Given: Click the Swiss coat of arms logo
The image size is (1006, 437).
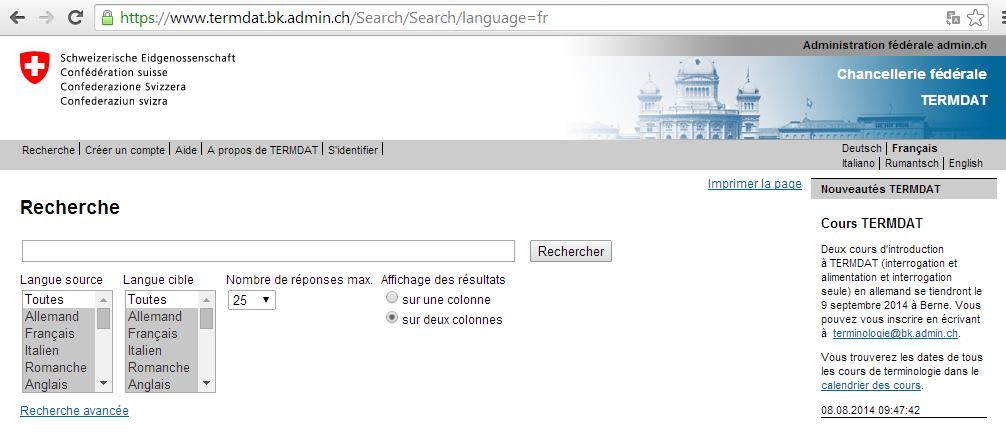Looking at the screenshot, I should (x=35, y=67).
